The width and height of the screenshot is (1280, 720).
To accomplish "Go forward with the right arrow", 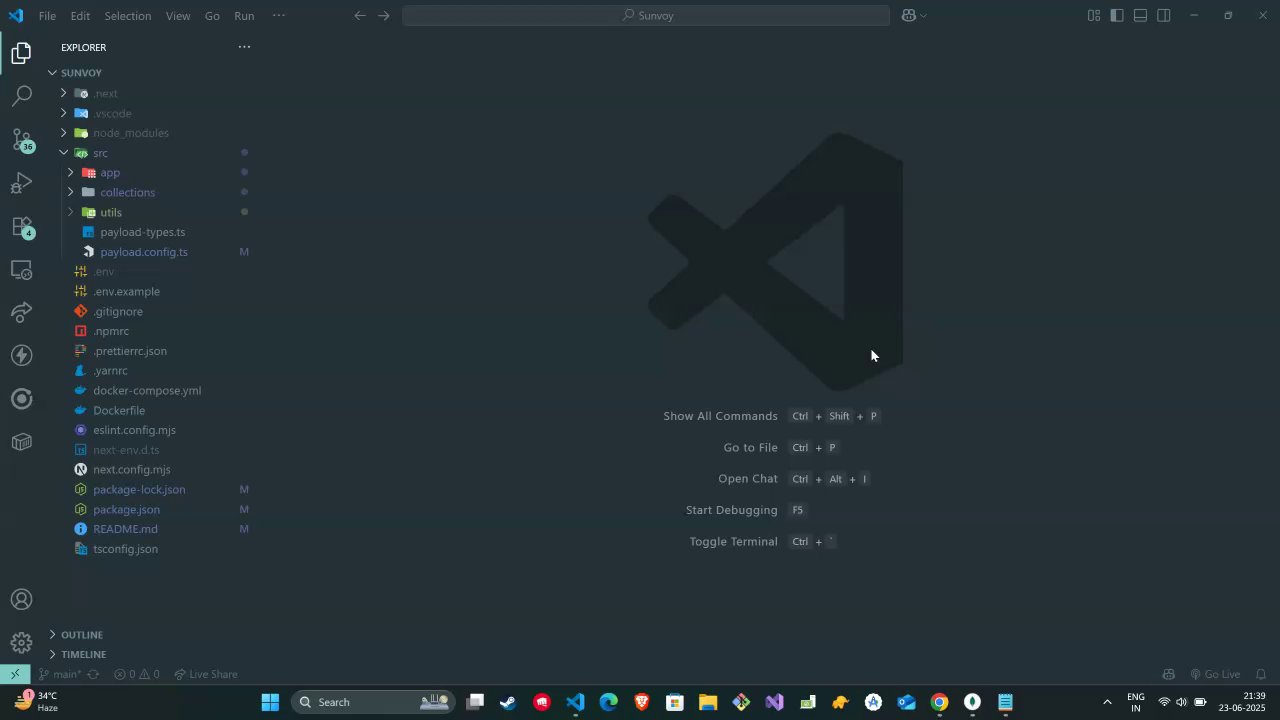I will [384, 15].
